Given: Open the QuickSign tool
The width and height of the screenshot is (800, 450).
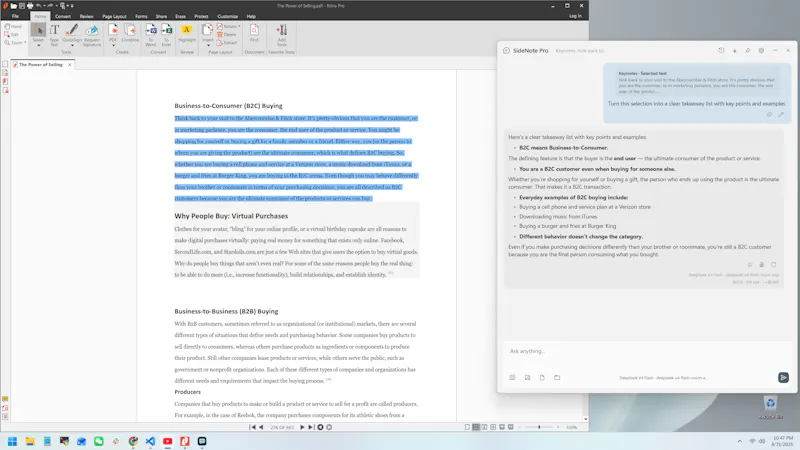Looking at the screenshot, I should 72,33.
